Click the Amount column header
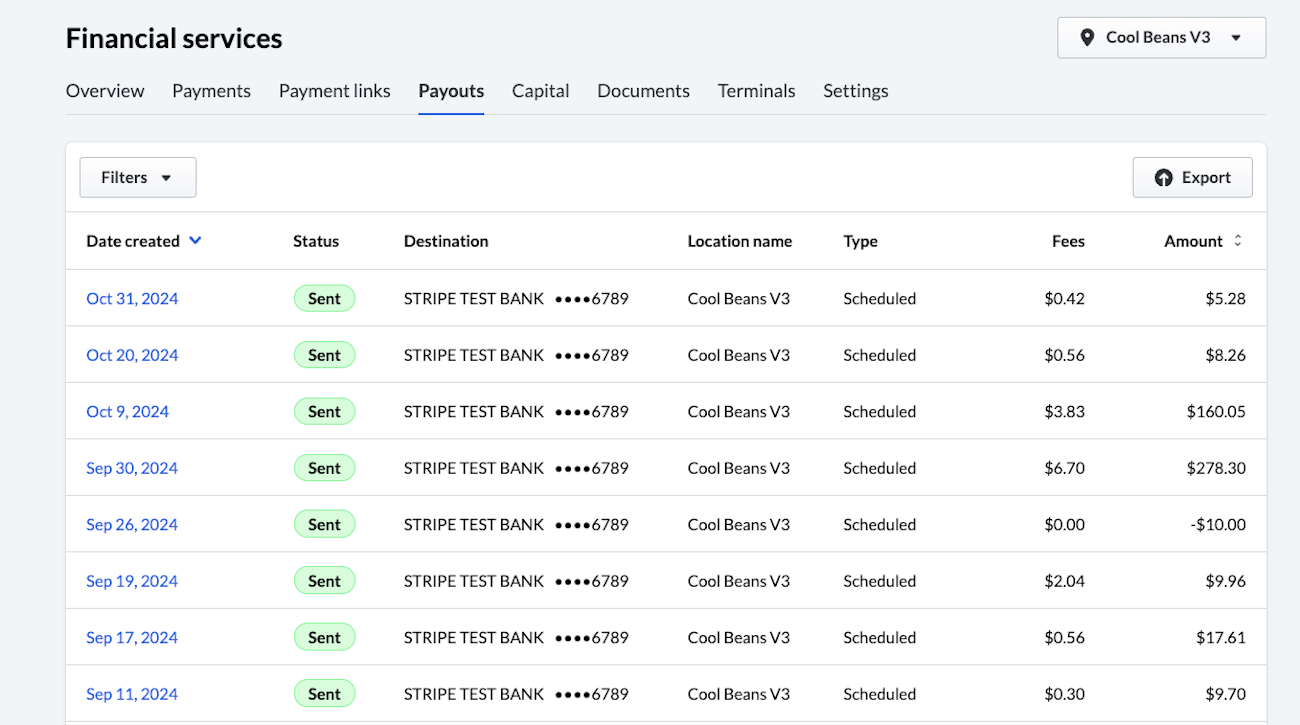 (1194, 240)
